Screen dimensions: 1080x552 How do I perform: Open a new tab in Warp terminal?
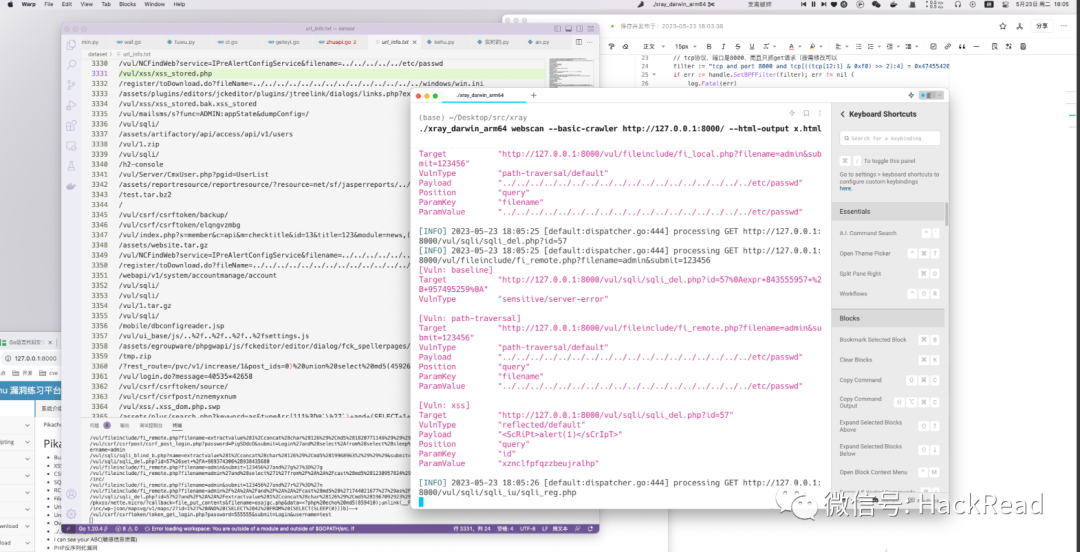tap(533, 95)
